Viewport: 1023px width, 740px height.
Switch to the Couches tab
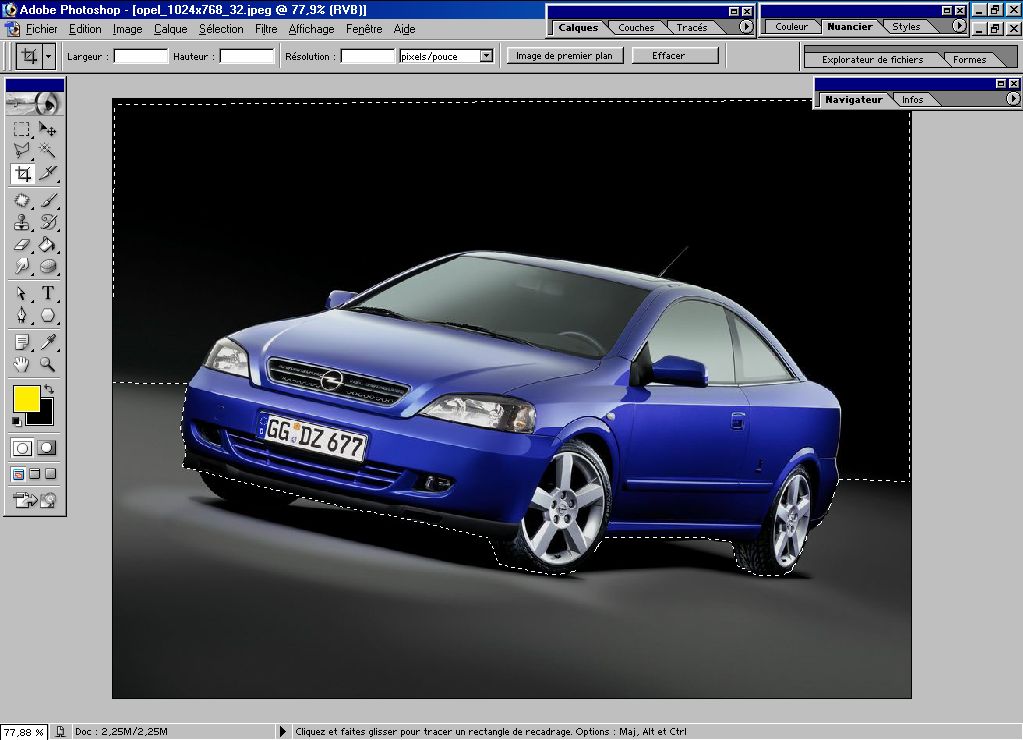point(636,27)
